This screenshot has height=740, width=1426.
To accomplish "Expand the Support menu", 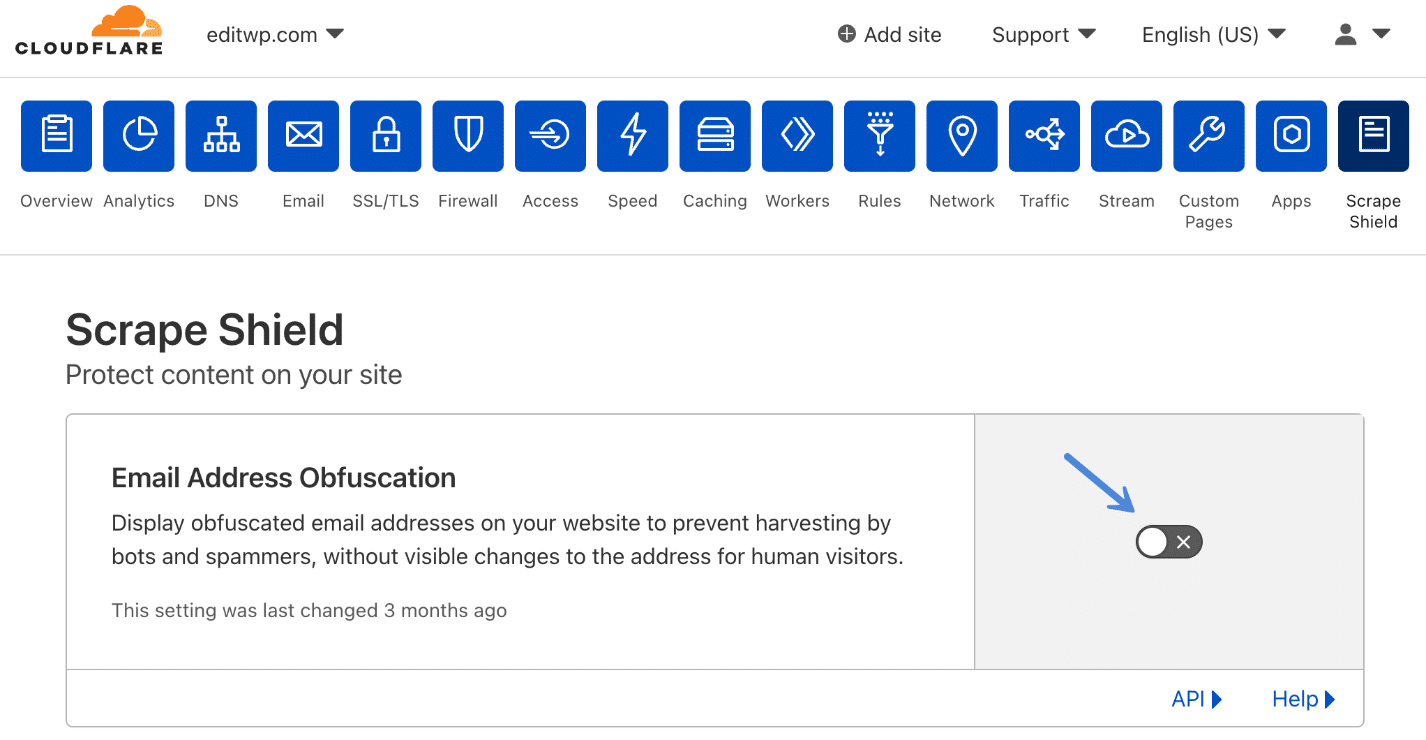I will click(x=1043, y=34).
